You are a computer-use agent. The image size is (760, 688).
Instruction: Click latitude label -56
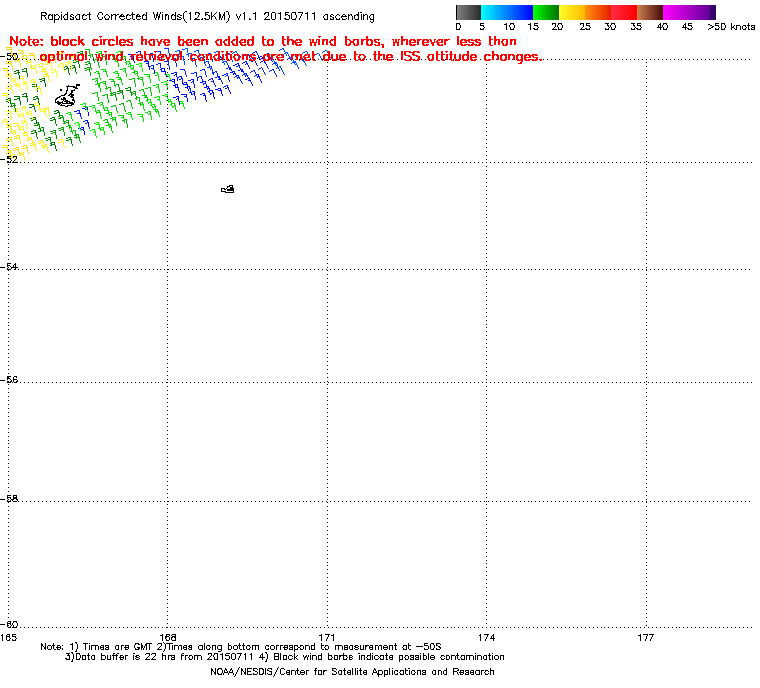(9, 380)
